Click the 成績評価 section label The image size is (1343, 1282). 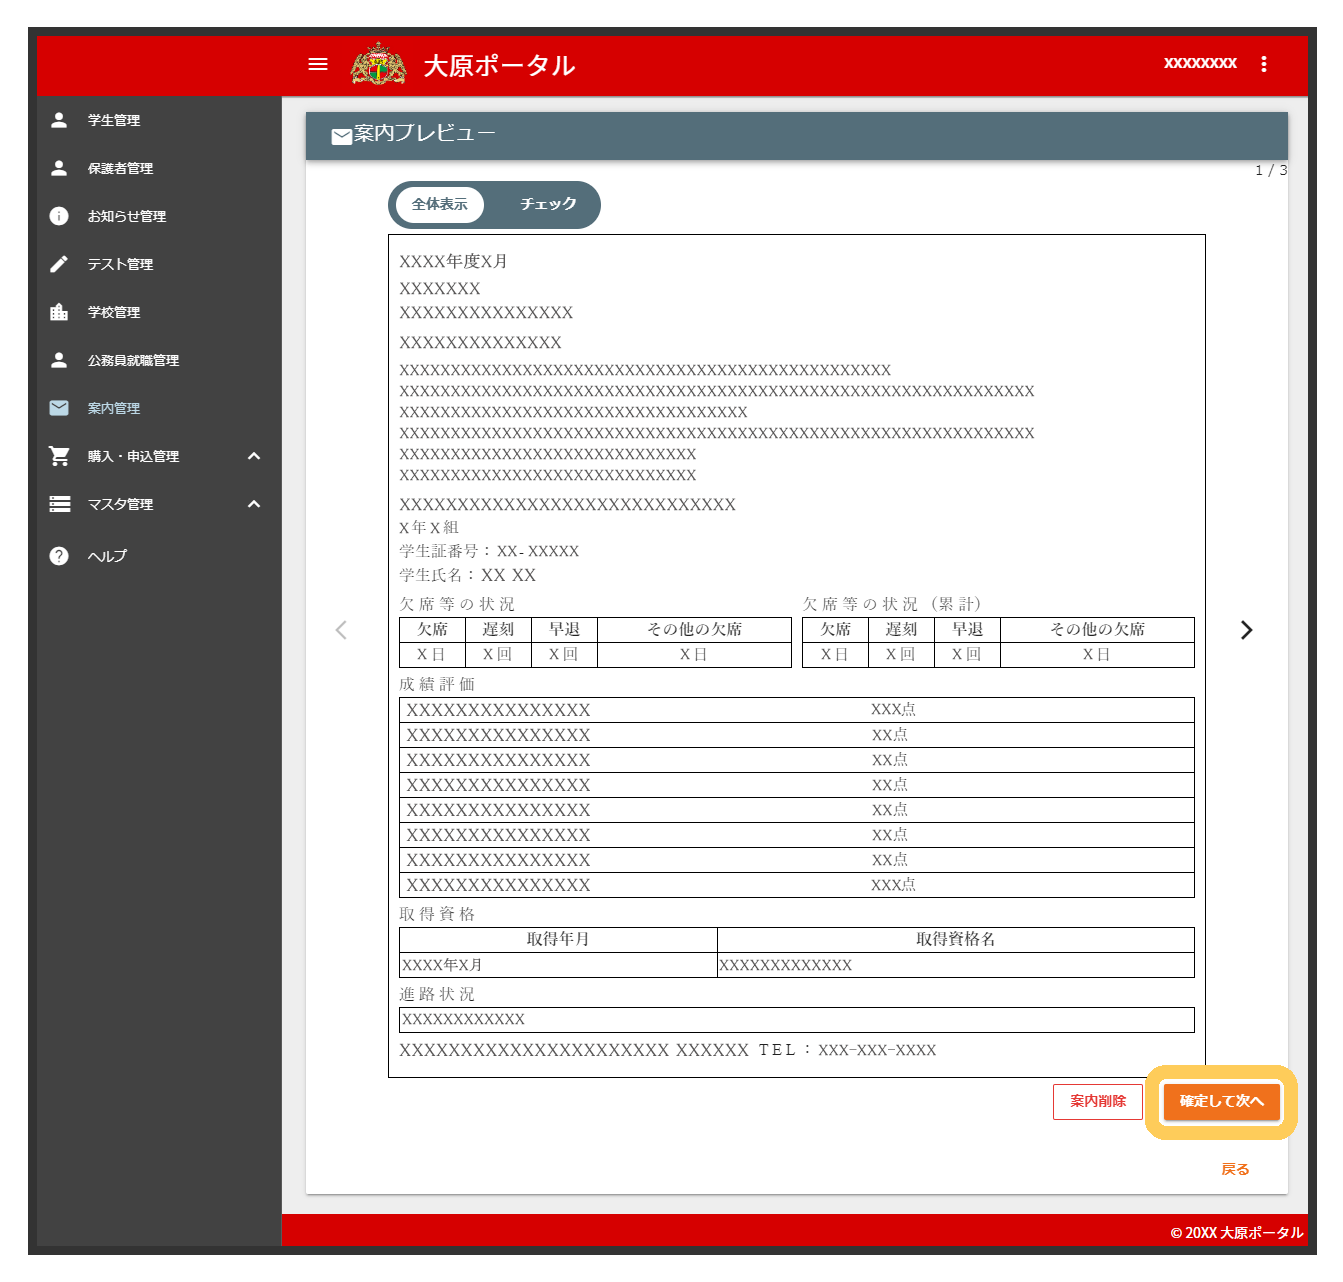click(x=437, y=684)
